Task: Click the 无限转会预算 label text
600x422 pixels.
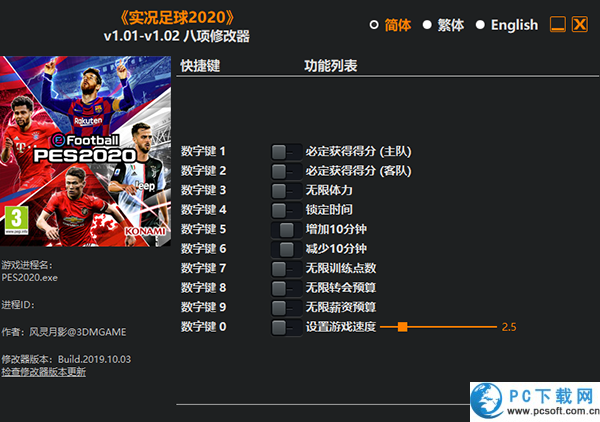Action: tap(341, 288)
